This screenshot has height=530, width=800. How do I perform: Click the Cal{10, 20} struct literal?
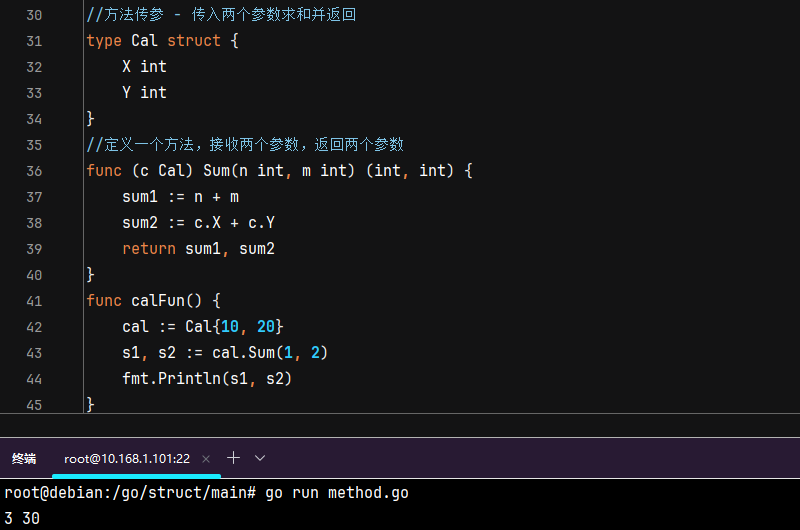click(234, 327)
